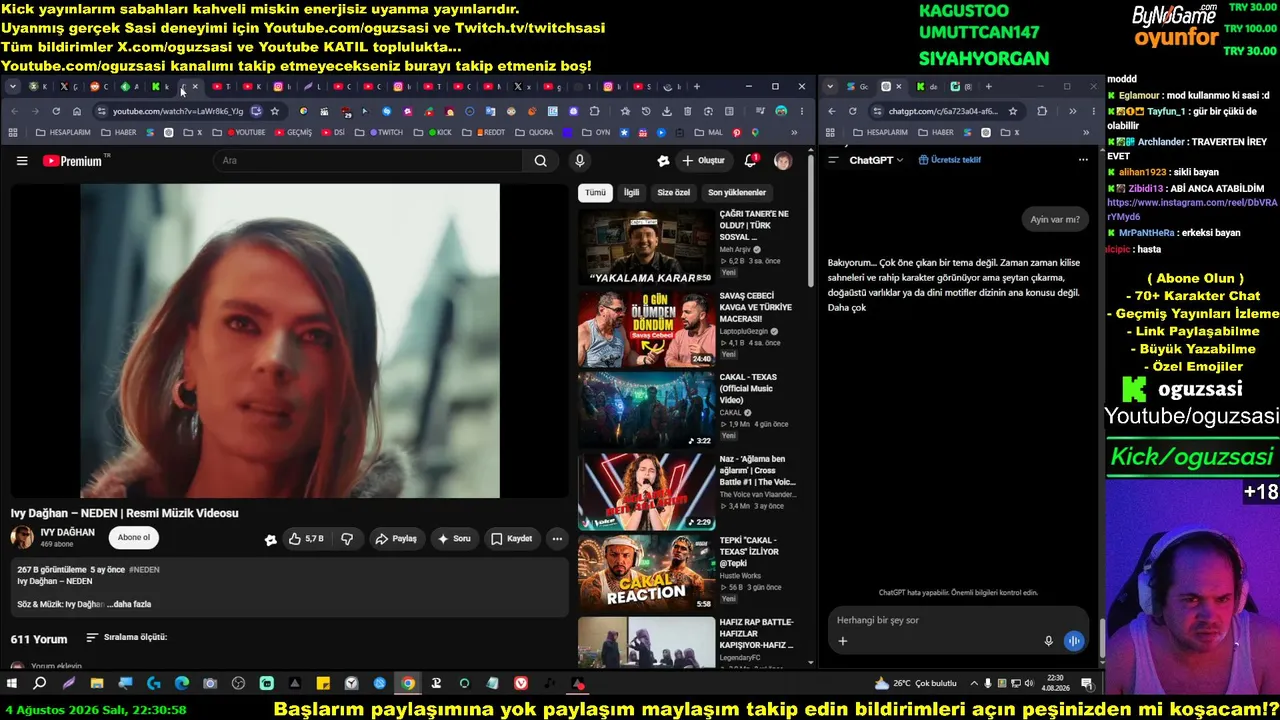Select the İlgili filter chip
Screen dimensions: 1280x720
pos(631,192)
